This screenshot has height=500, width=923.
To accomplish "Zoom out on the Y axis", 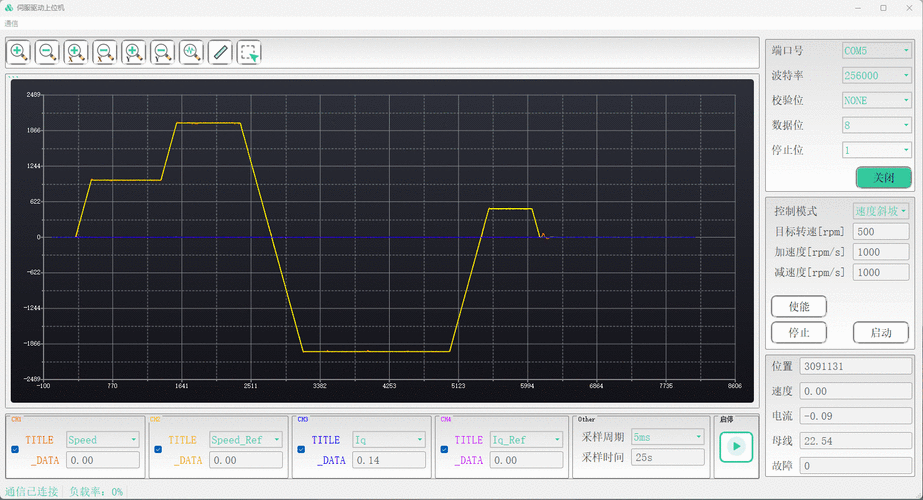I will pos(163,52).
